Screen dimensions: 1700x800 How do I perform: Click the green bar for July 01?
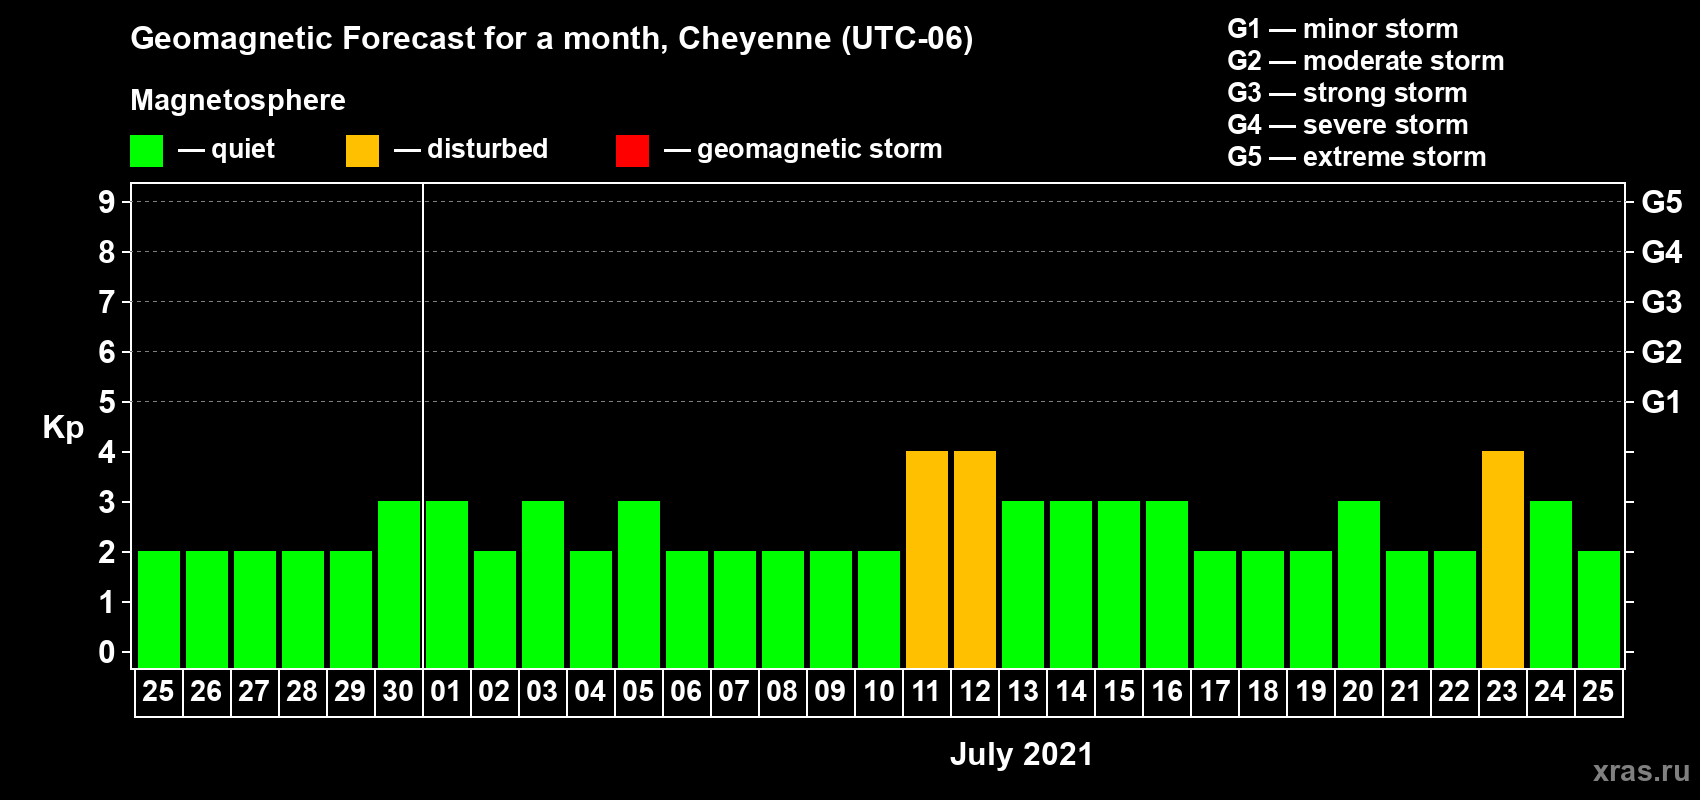(447, 585)
